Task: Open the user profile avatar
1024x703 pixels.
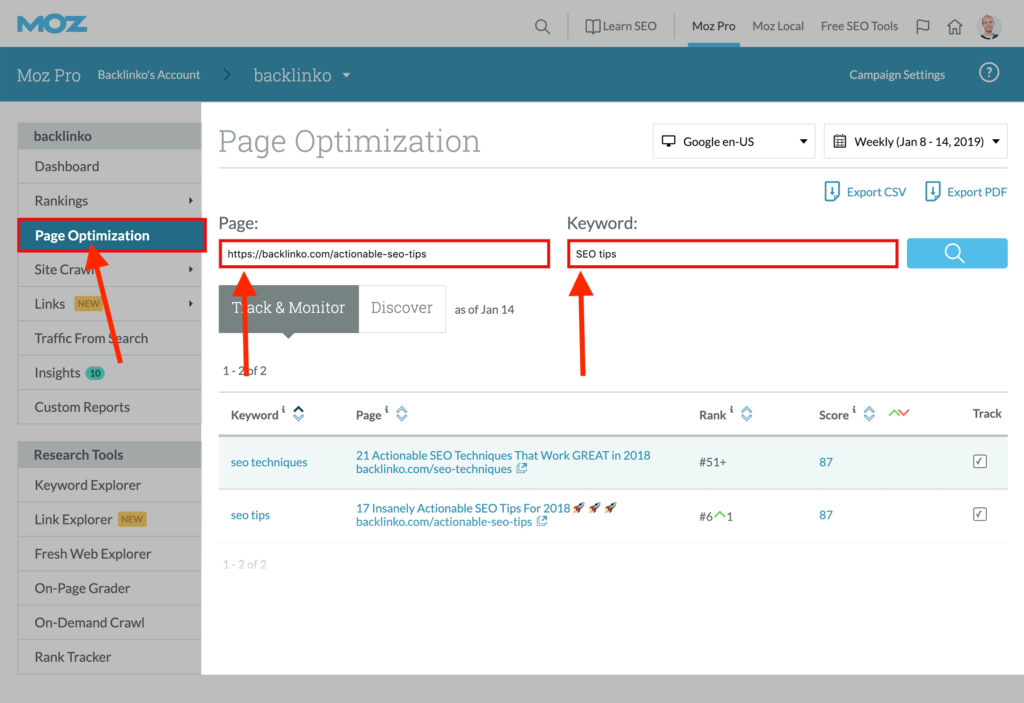Action: (989, 27)
